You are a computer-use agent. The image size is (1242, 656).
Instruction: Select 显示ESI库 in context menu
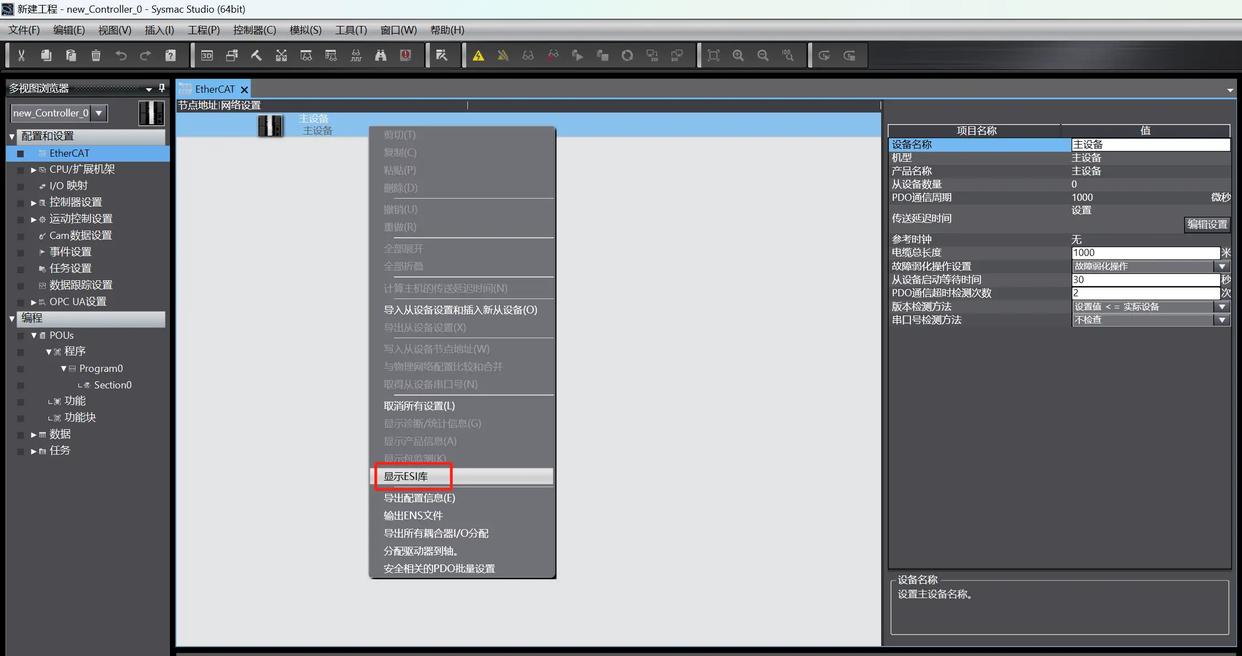click(x=406, y=477)
